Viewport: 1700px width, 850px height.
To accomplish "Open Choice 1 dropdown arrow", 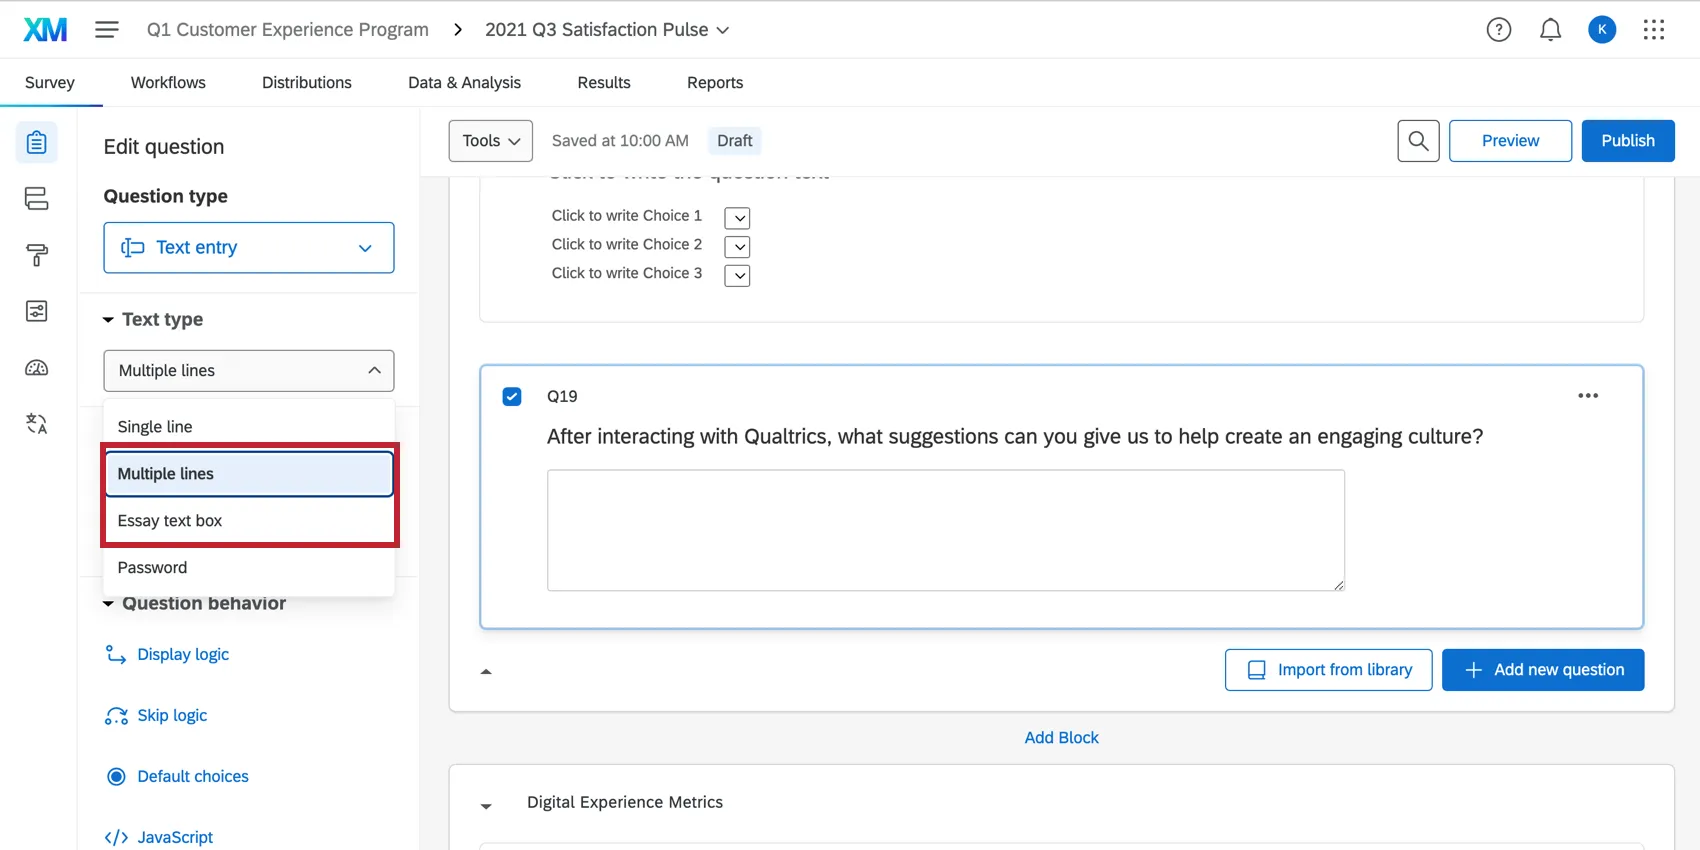I will click(x=737, y=218).
